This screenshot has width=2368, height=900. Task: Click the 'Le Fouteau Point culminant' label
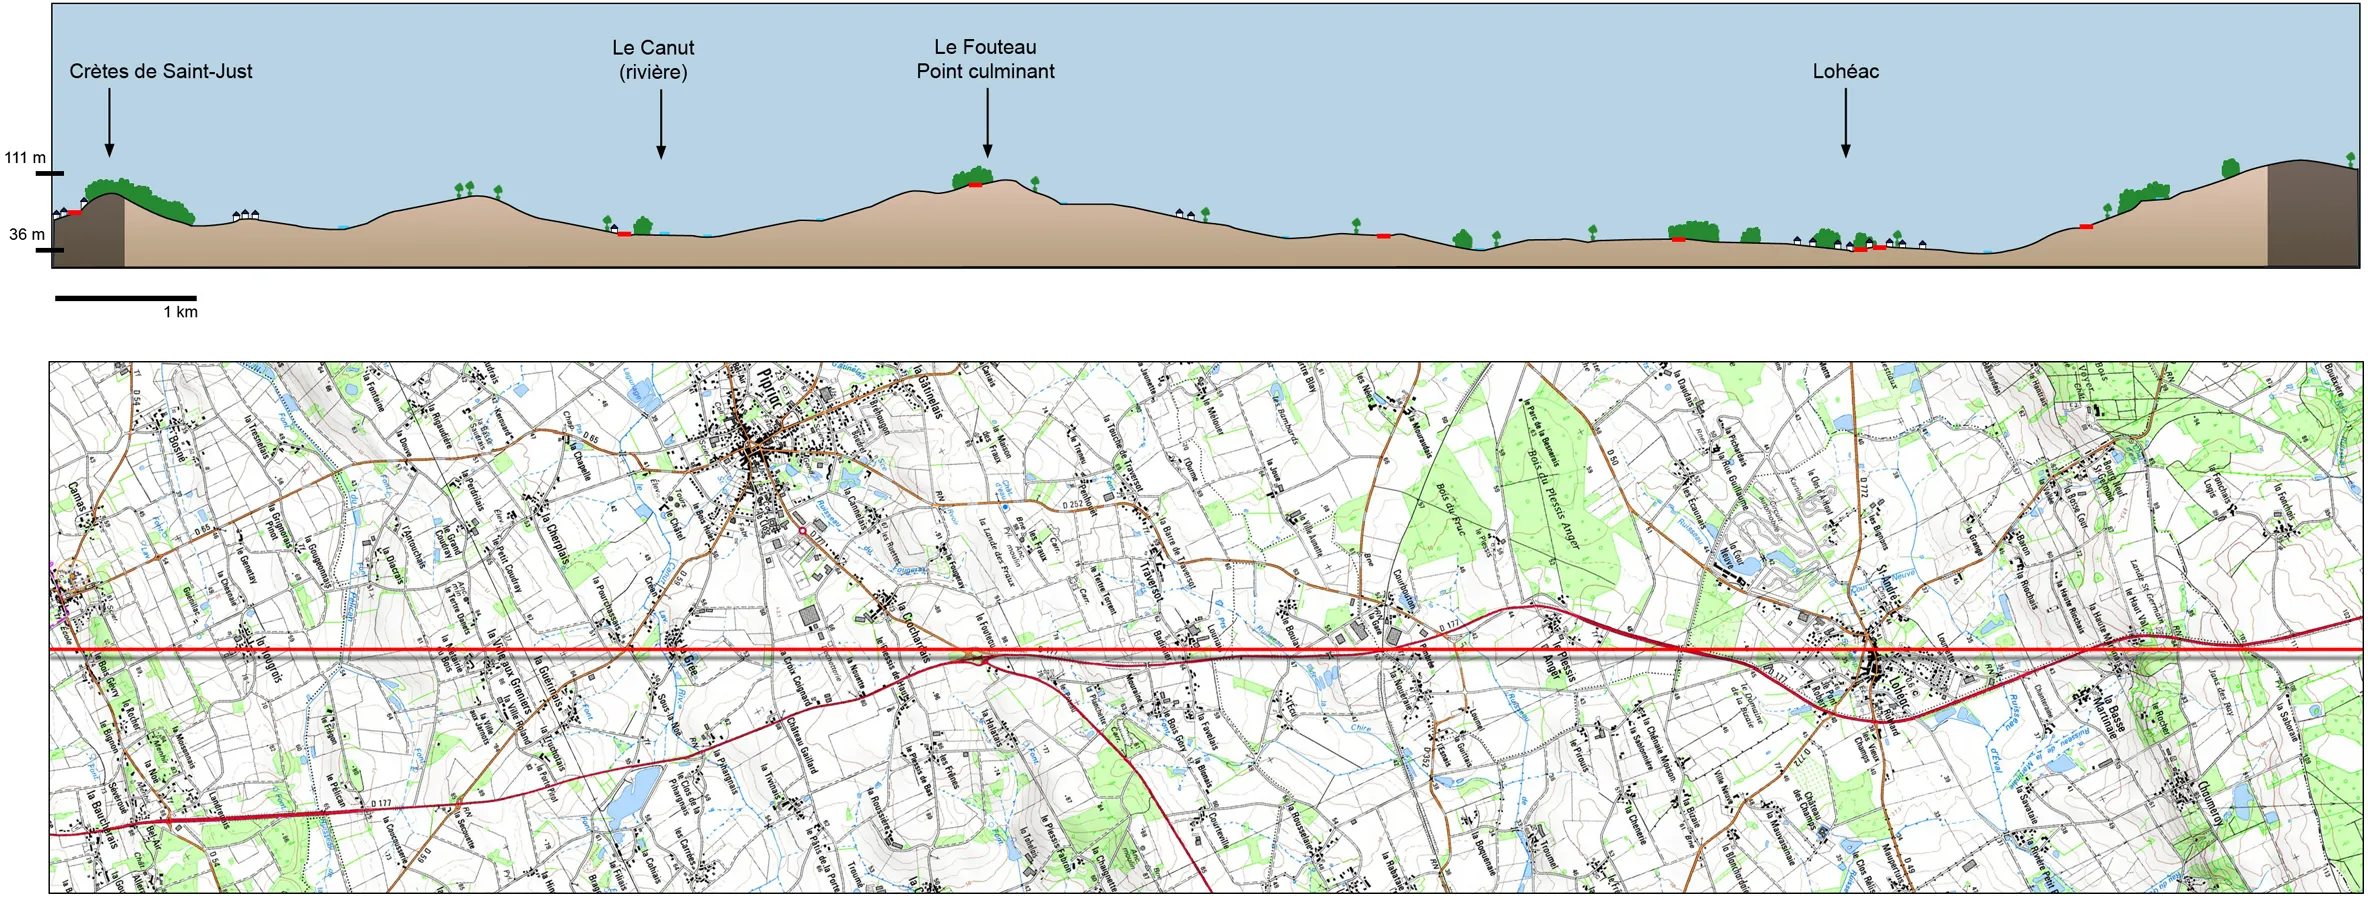[x=986, y=59]
